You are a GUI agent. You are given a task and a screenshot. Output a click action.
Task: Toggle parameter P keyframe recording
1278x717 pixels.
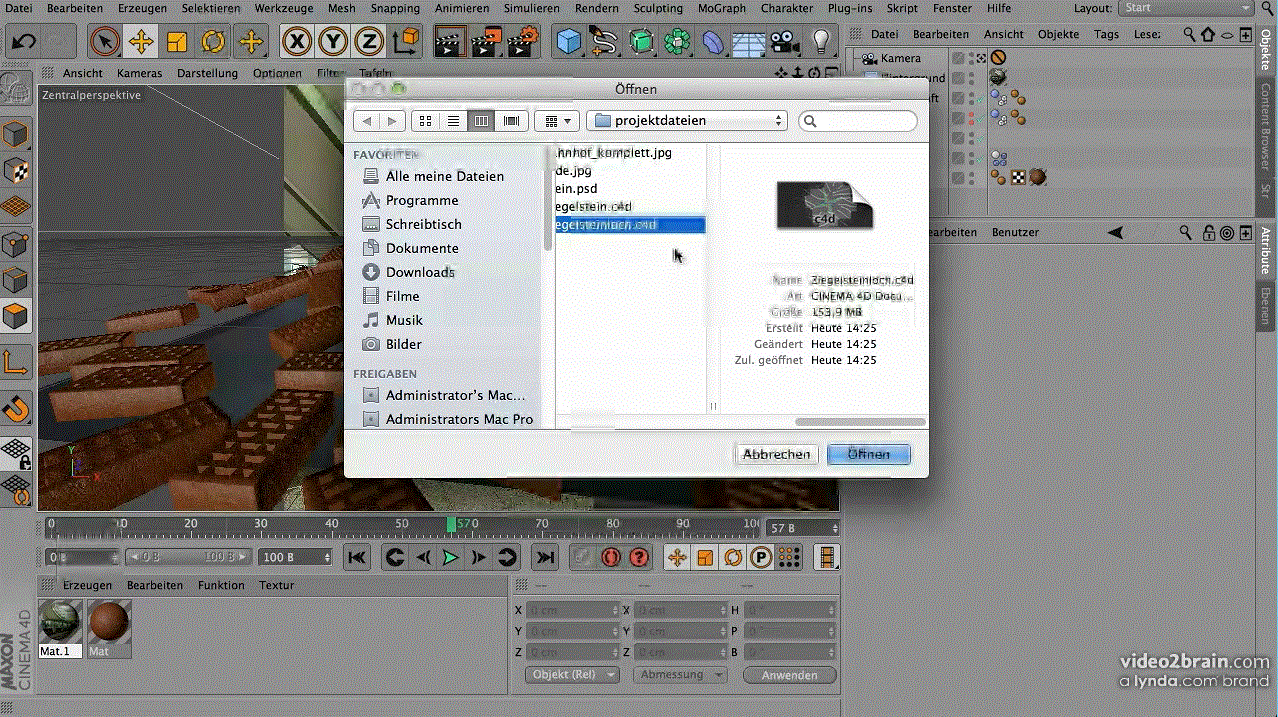761,557
